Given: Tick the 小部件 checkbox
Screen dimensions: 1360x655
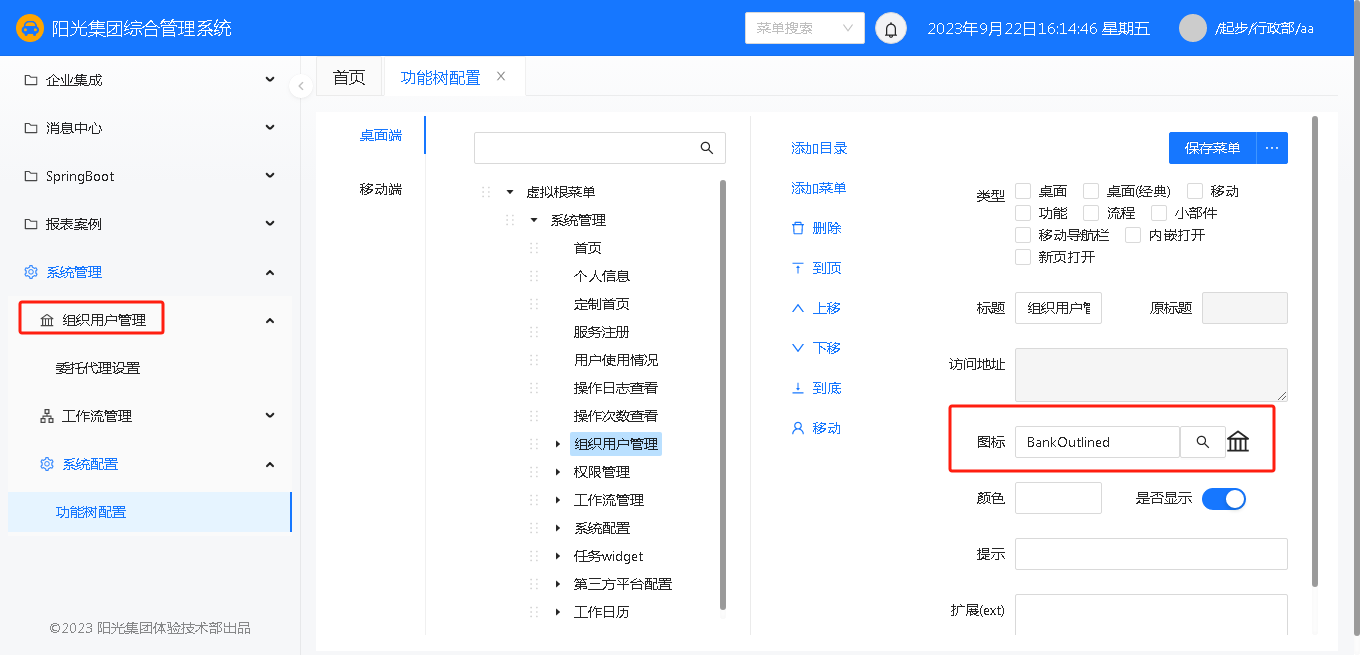Looking at the screenshot, I should tap(1159, 213).
